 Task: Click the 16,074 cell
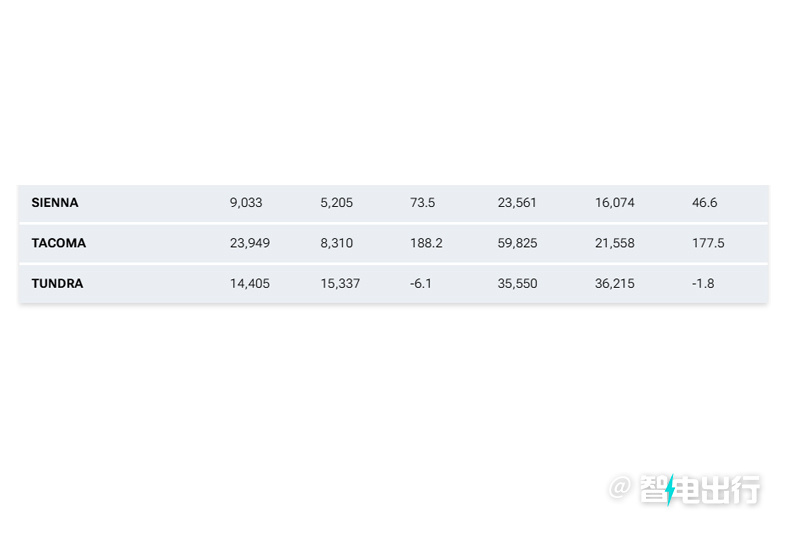[x=615, y=202]
